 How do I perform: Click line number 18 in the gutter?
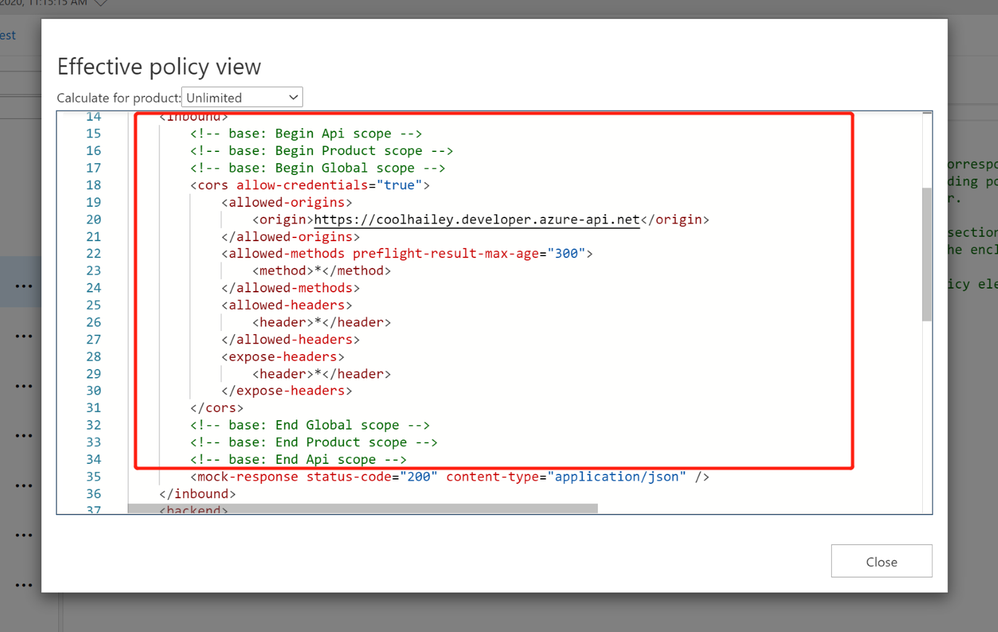pyautogui.click(x=93, y=184)
